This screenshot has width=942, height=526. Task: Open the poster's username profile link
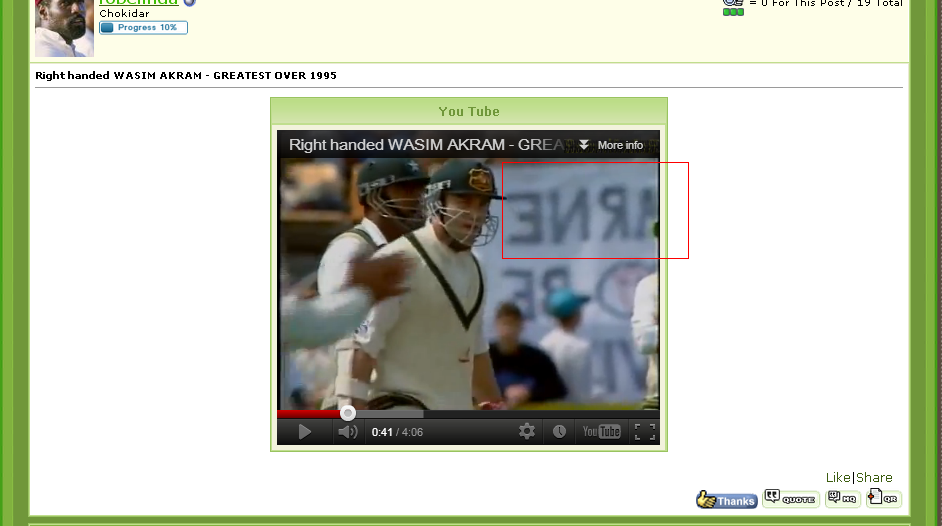[x=139, y=2]
